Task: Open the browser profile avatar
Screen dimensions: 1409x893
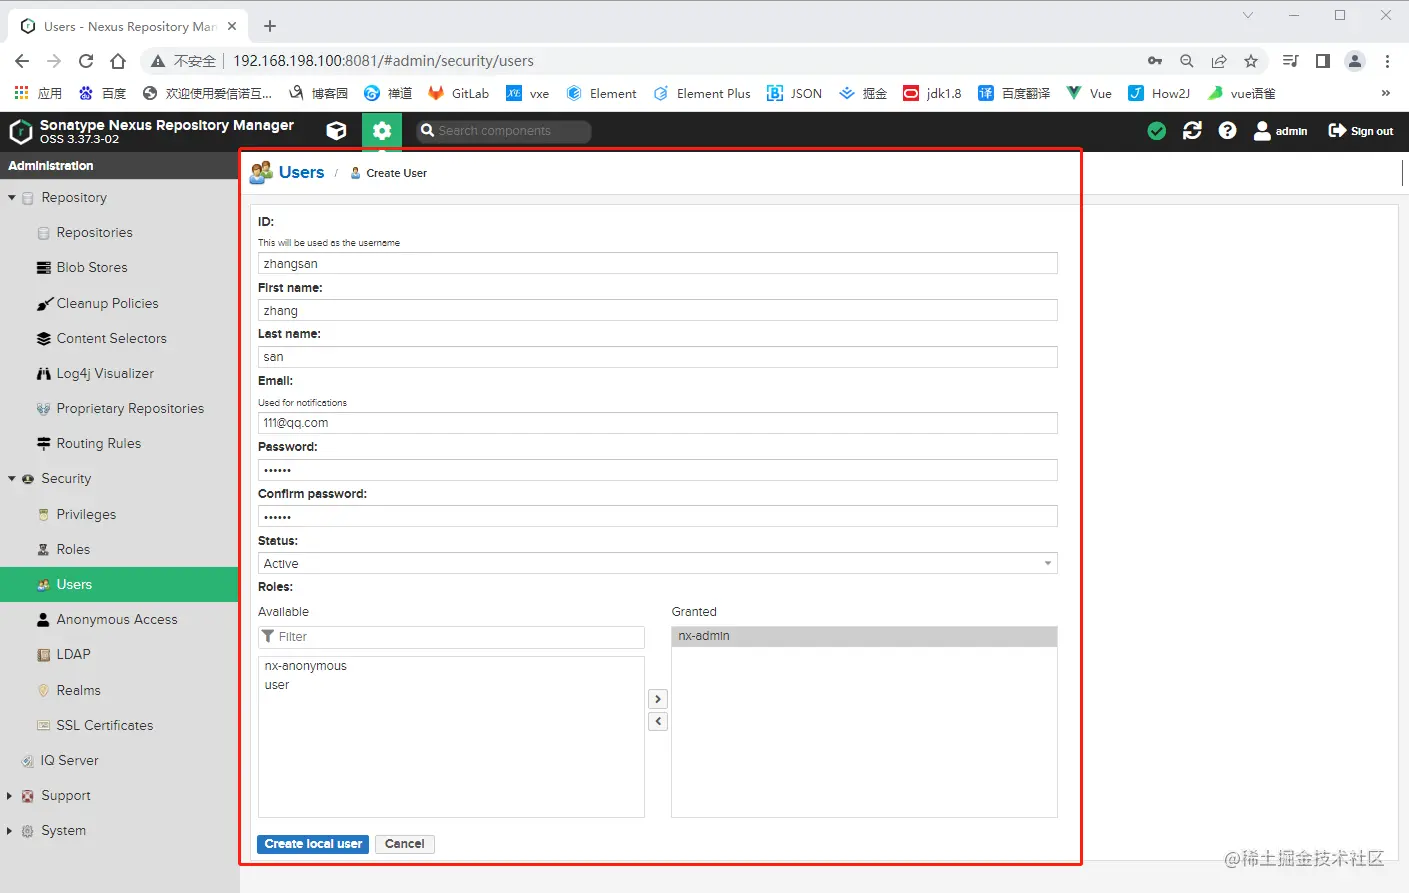Action: click(x=1355, y=61)
